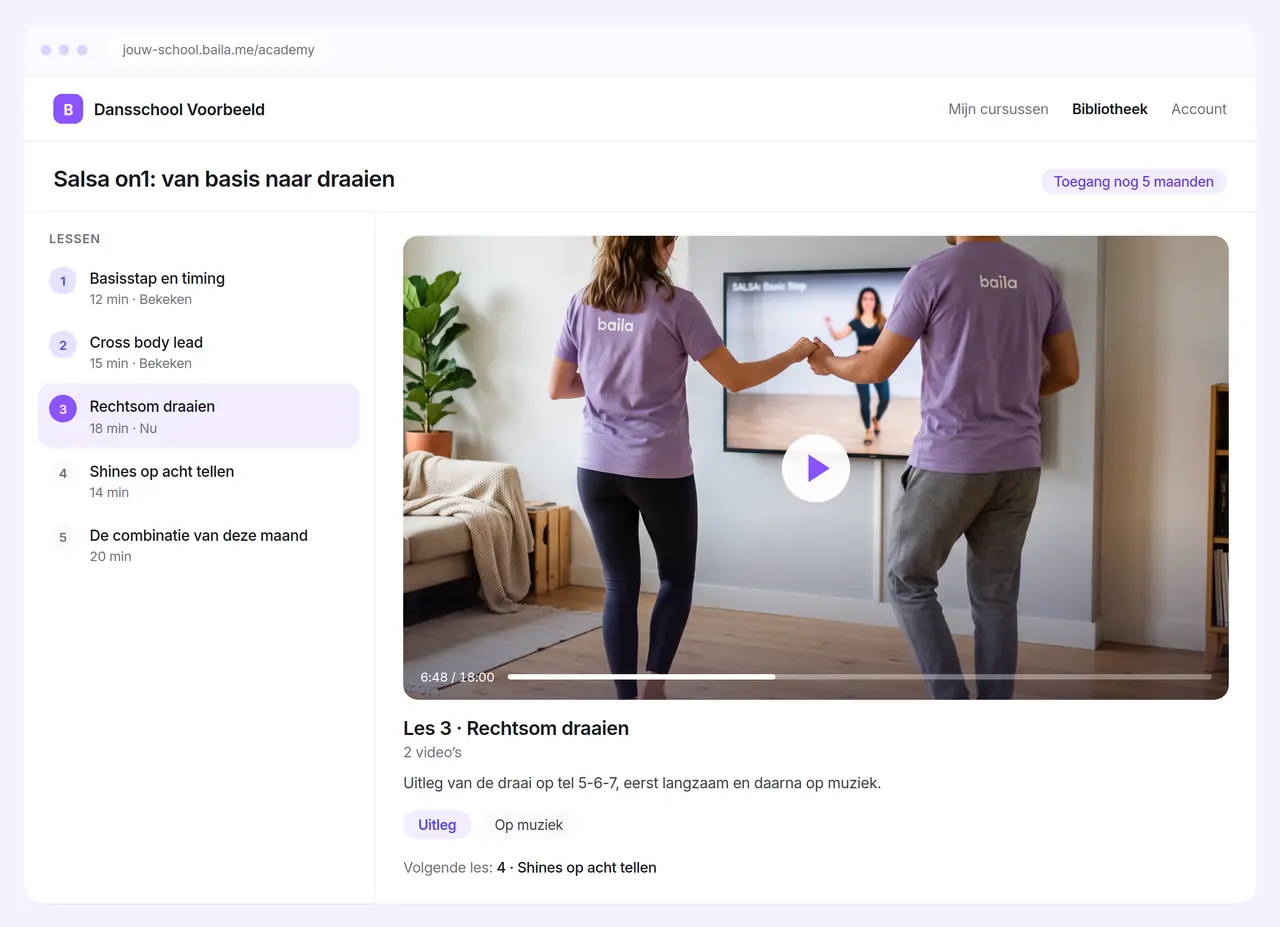
Task: Click lesson number 3 badge
Action: 63,409
